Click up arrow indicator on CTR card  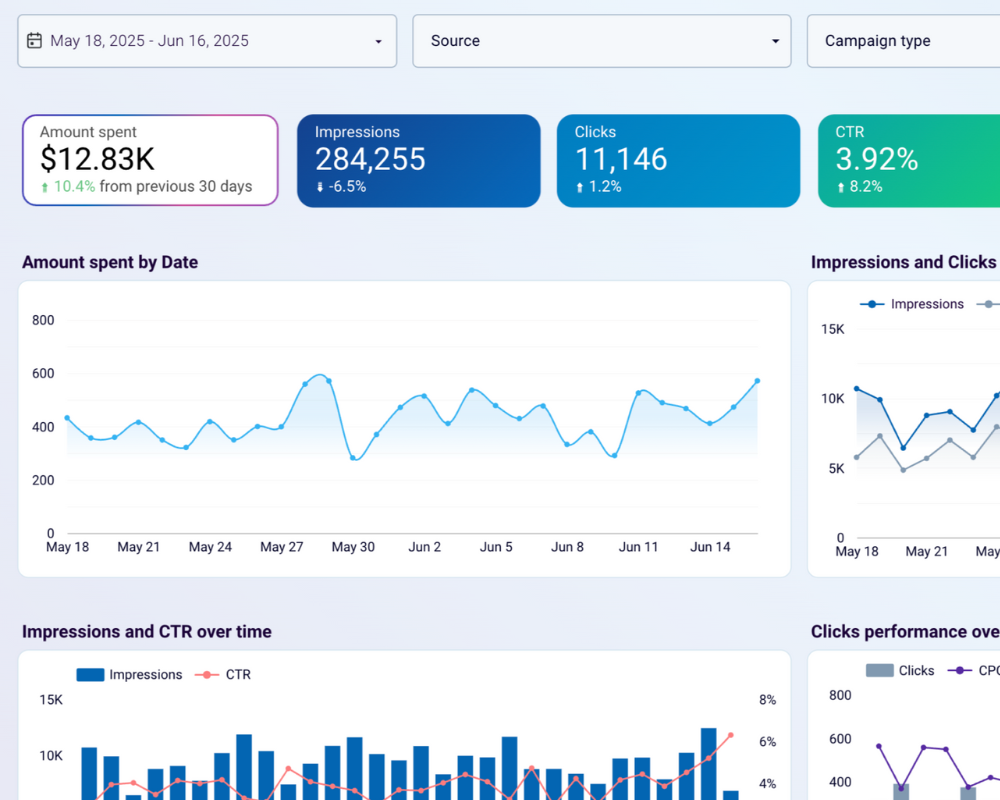[841, 187]
